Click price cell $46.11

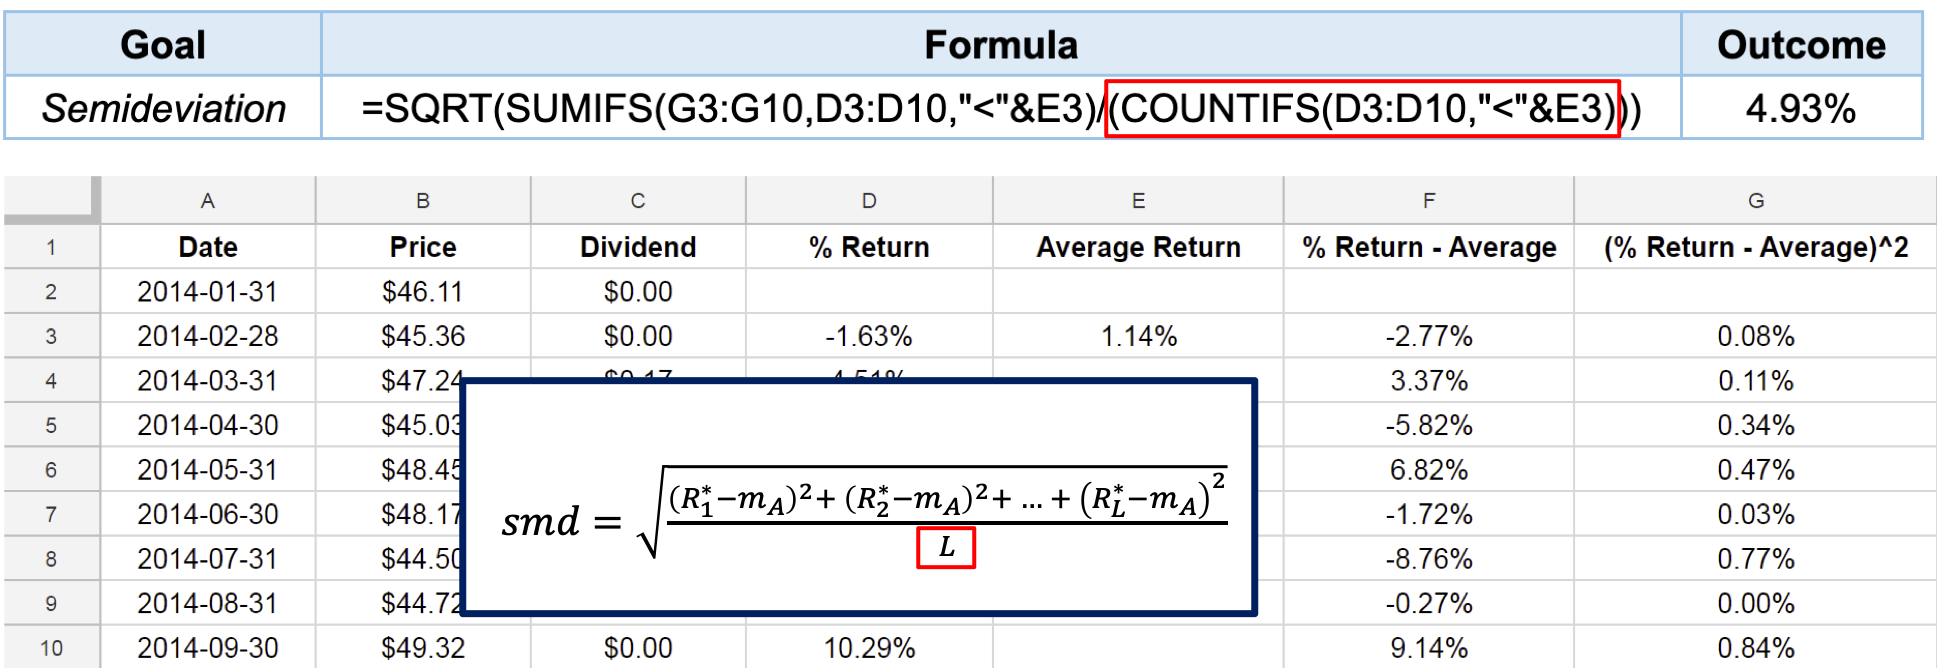click(x=422, y=292)
